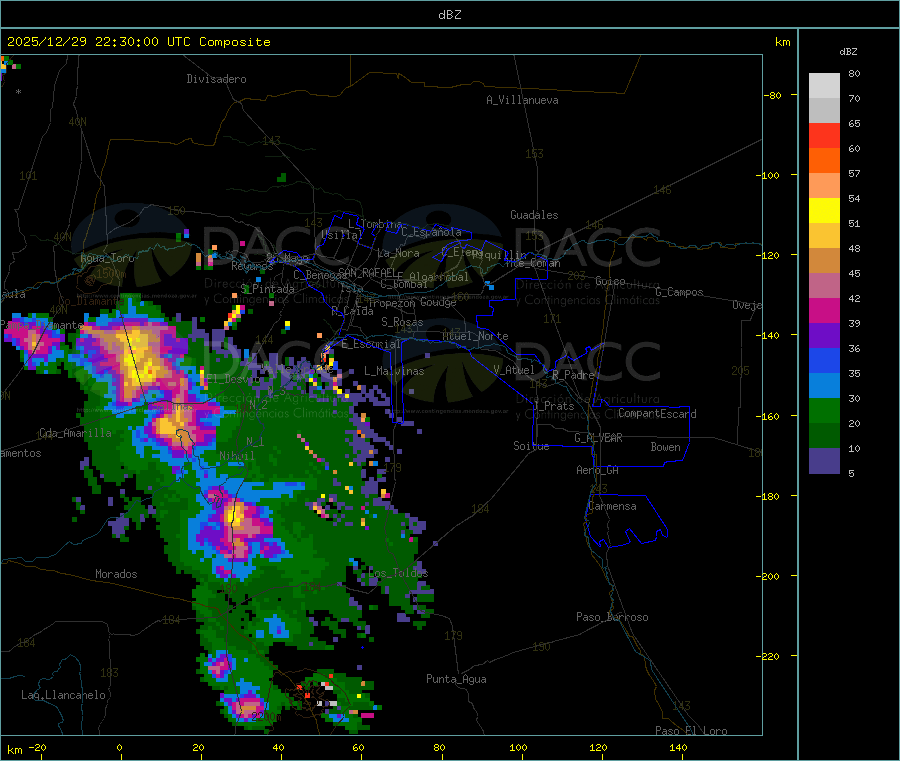The height and width of the screenshot is (761, 900).
Task: Click the 'Aero_GA' map label
Action: pyautogui.click(x=598, y=470)
